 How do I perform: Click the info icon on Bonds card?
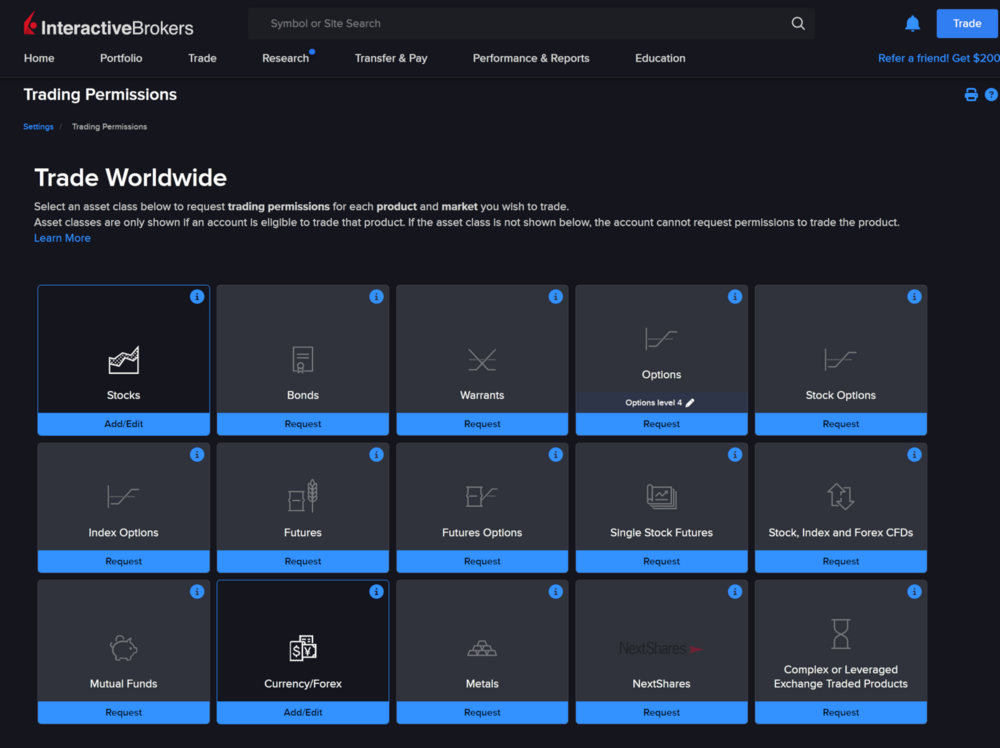376,297
